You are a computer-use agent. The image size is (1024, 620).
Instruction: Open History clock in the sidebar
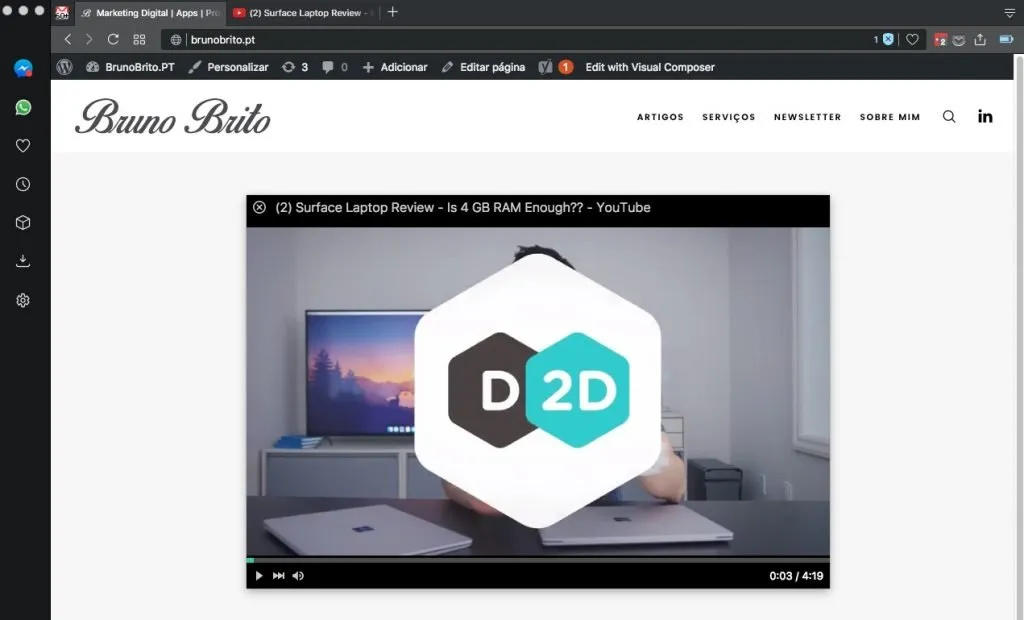tap(23, 184)
